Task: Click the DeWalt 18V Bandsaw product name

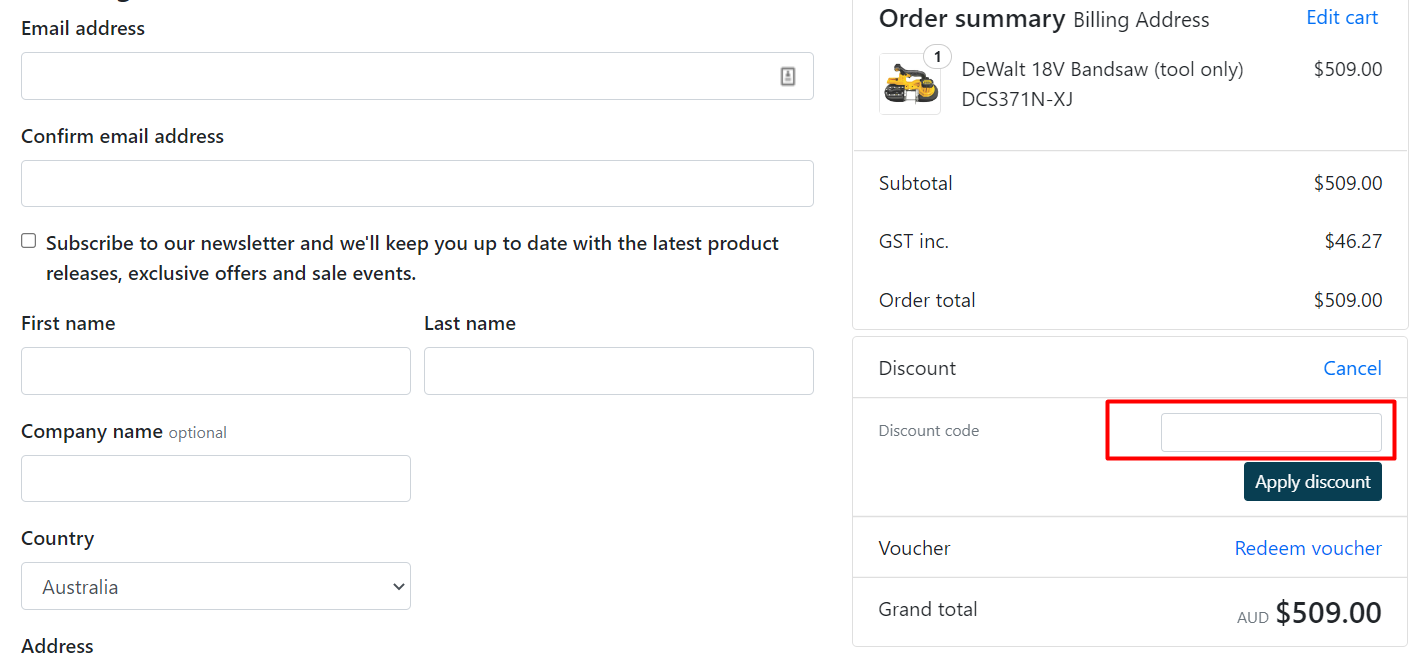Action: pyautogui.click(x=1102, y=70)
